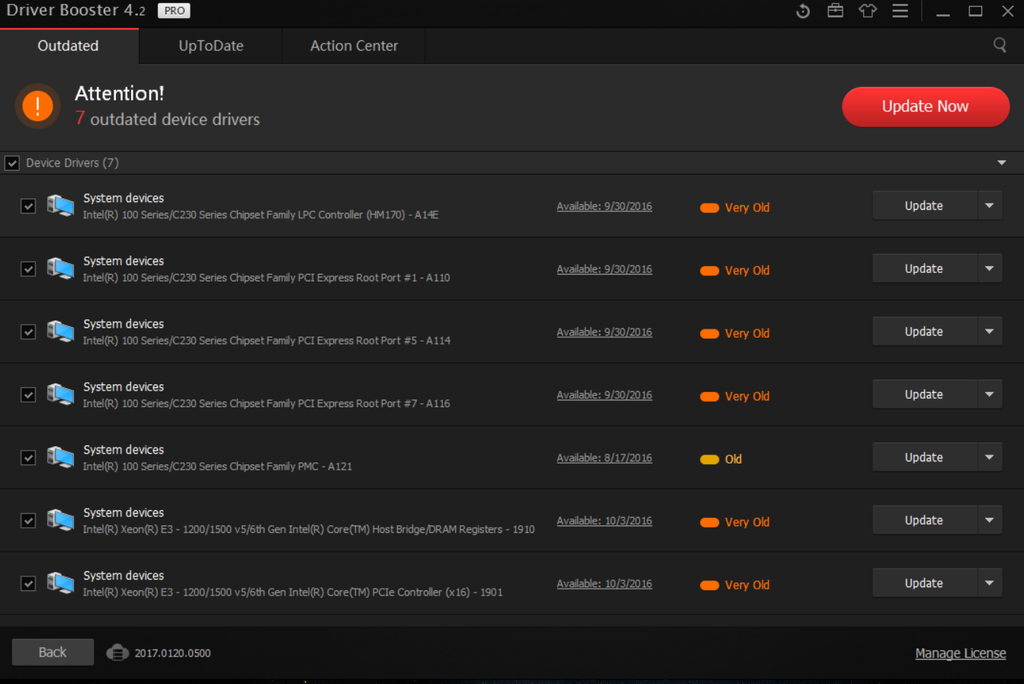Toggle the Device Drivers (7) master checkbox
Image resolution: width=1024 pixels, height=684 pixels.
(x=12, y=163)
